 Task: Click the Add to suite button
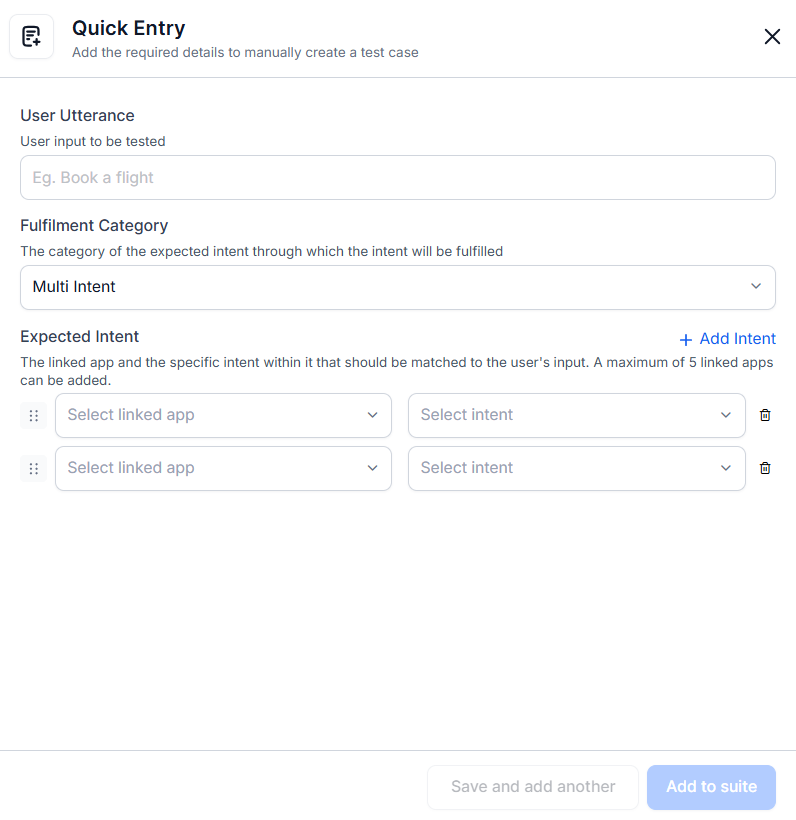[x=711, y=787]
